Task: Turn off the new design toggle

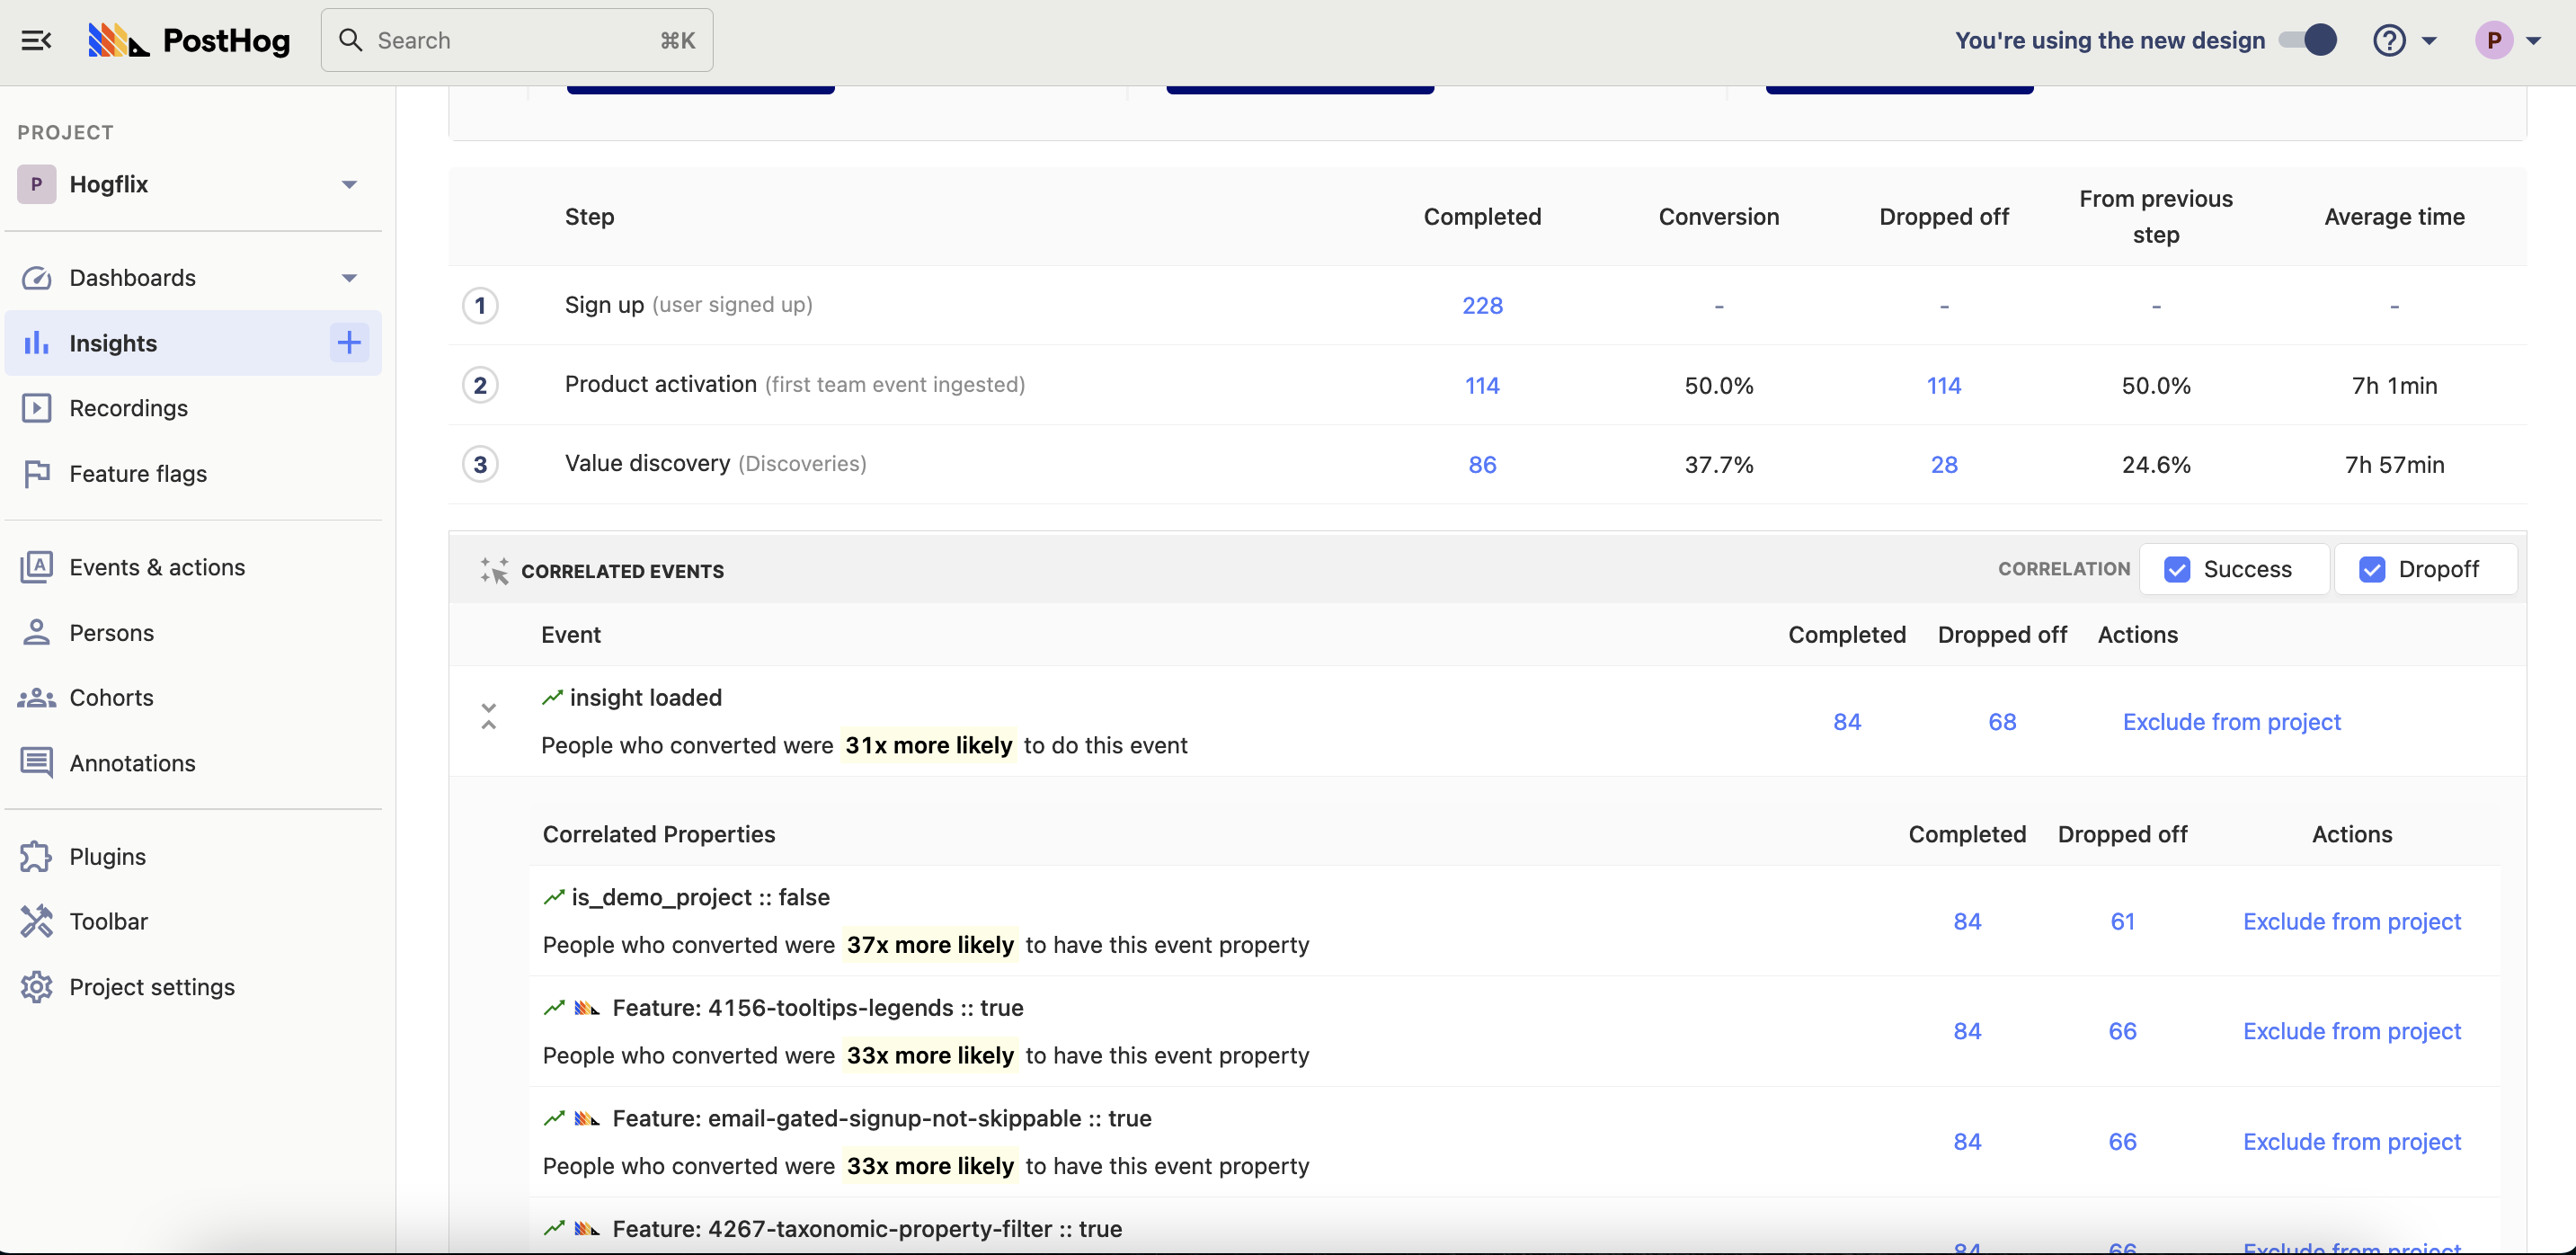Action: coord(2307,40)
